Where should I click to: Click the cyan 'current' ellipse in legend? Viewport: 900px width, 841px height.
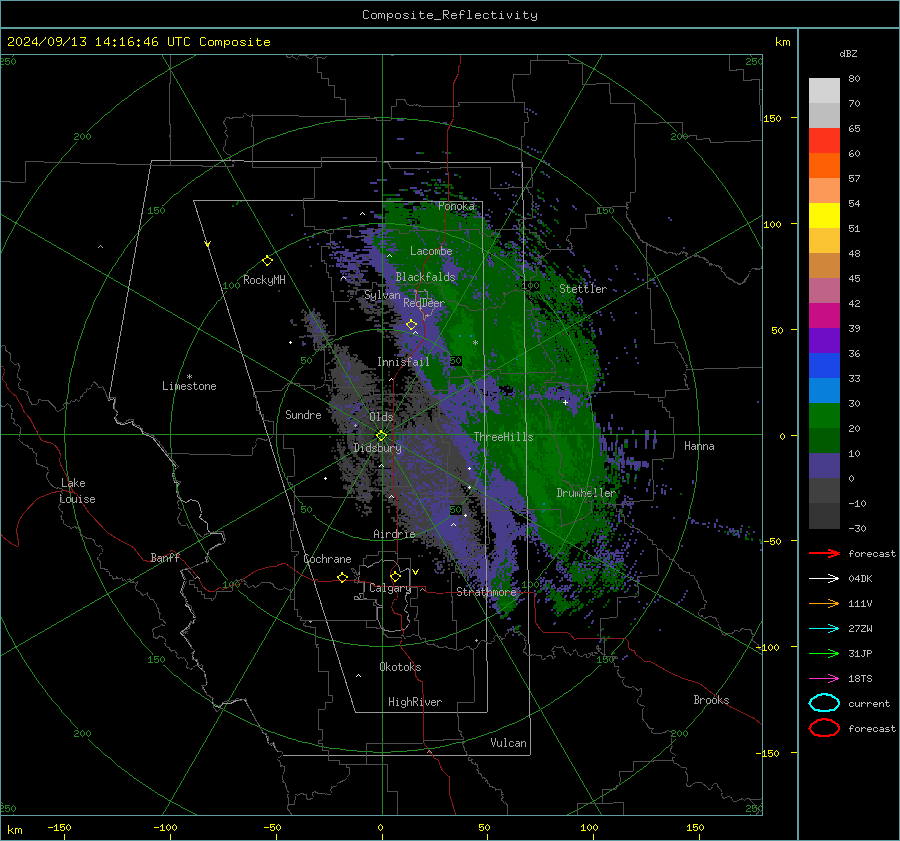(x=824, y=703)
